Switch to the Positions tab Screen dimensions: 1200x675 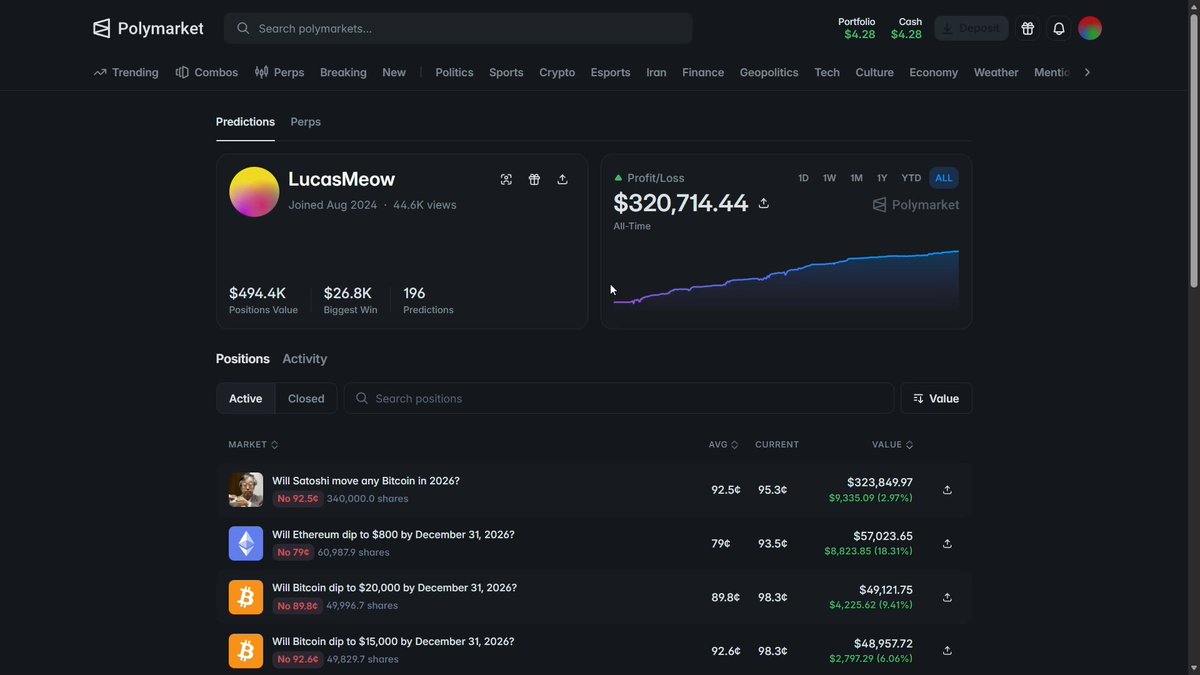tap(243, 359)
